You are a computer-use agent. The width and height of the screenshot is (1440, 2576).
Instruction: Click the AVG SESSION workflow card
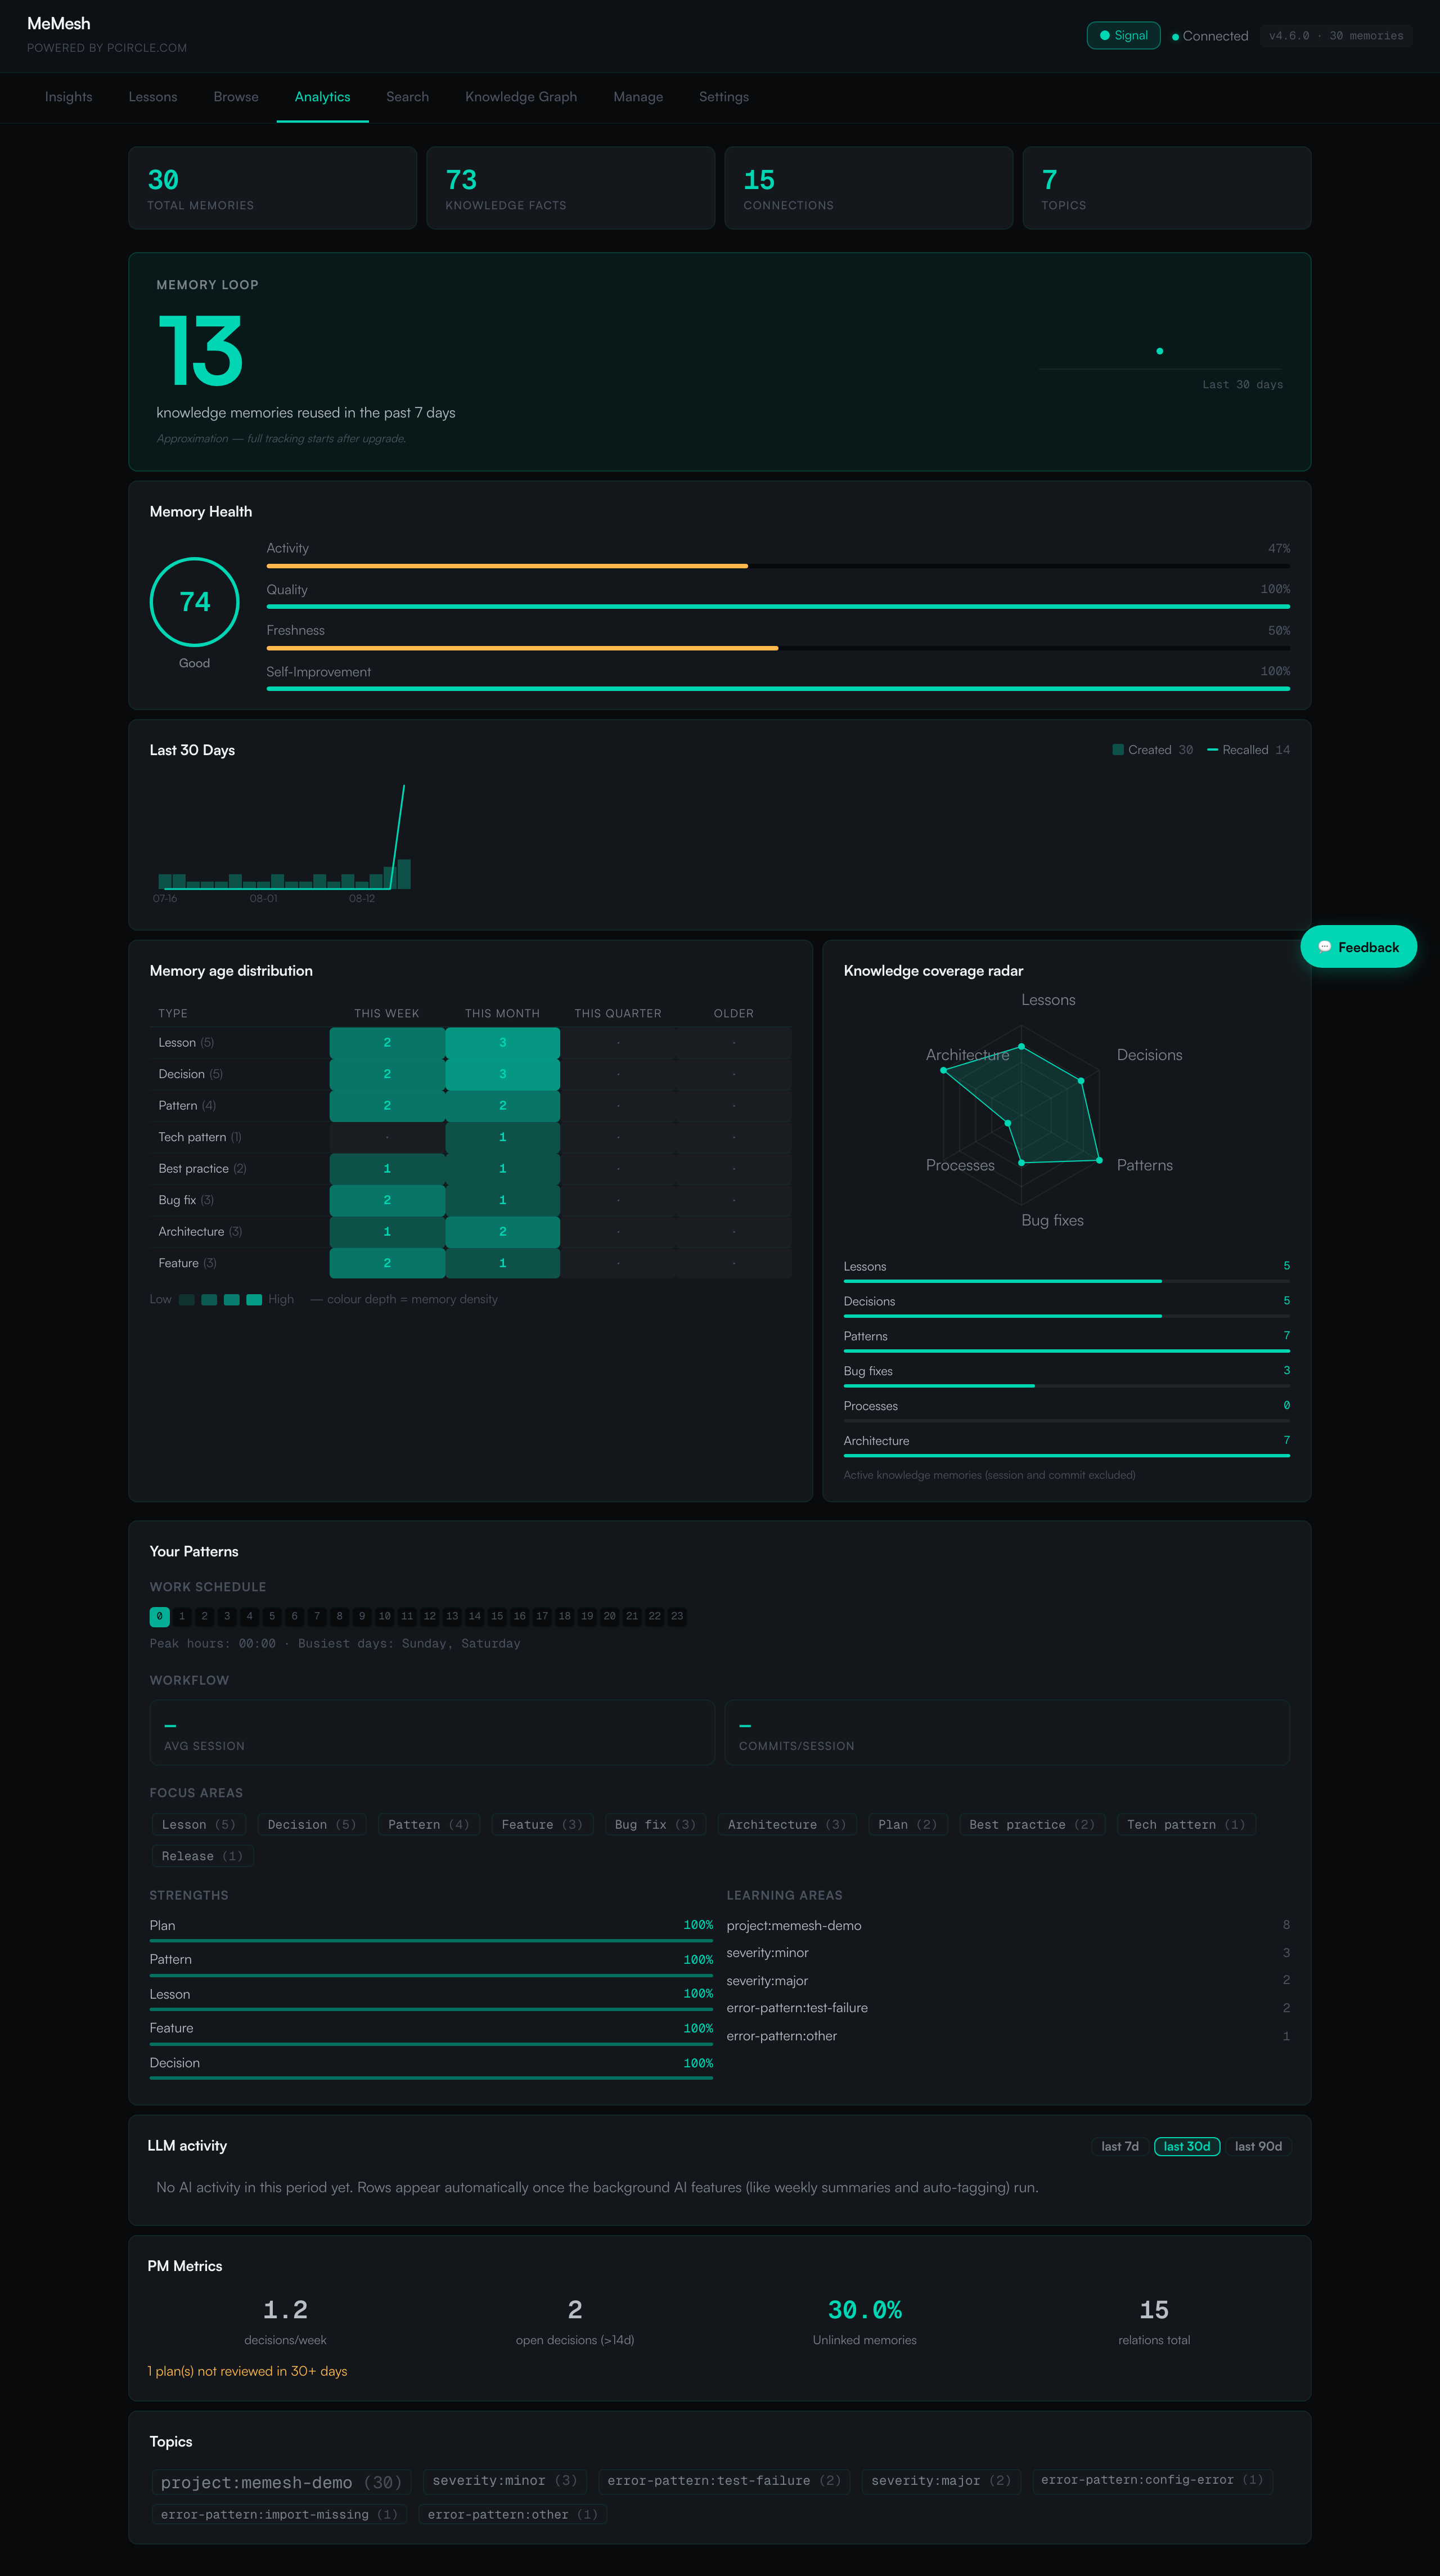tap(432, 1733)
